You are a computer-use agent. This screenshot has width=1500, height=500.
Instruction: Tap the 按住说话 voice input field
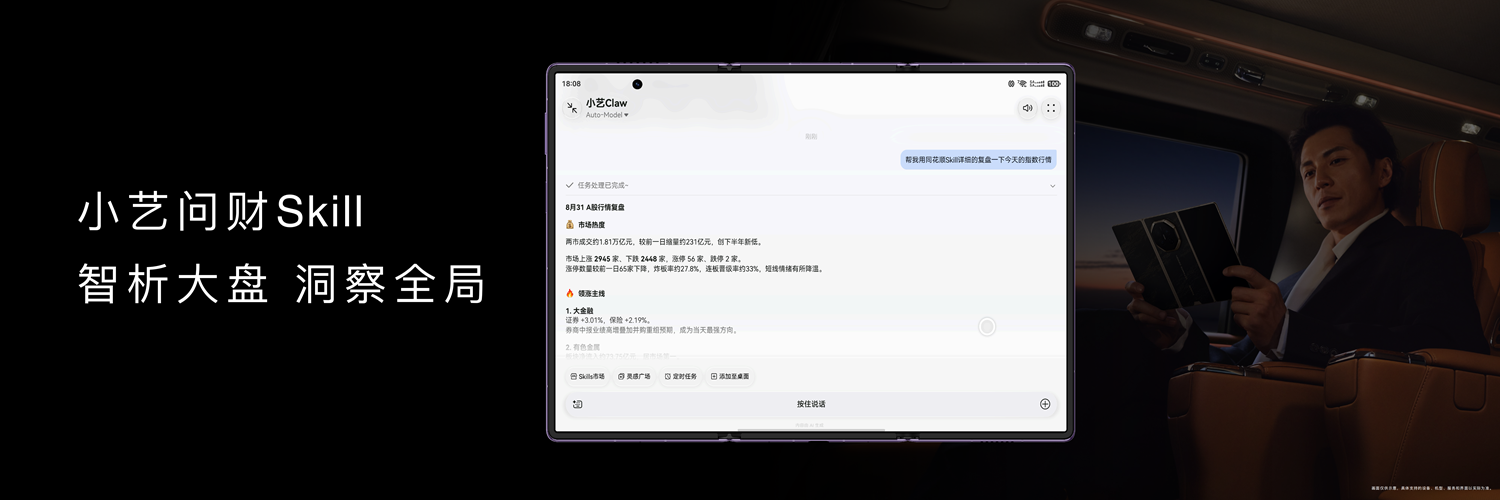pyautogui.click(x=811, y=404)
